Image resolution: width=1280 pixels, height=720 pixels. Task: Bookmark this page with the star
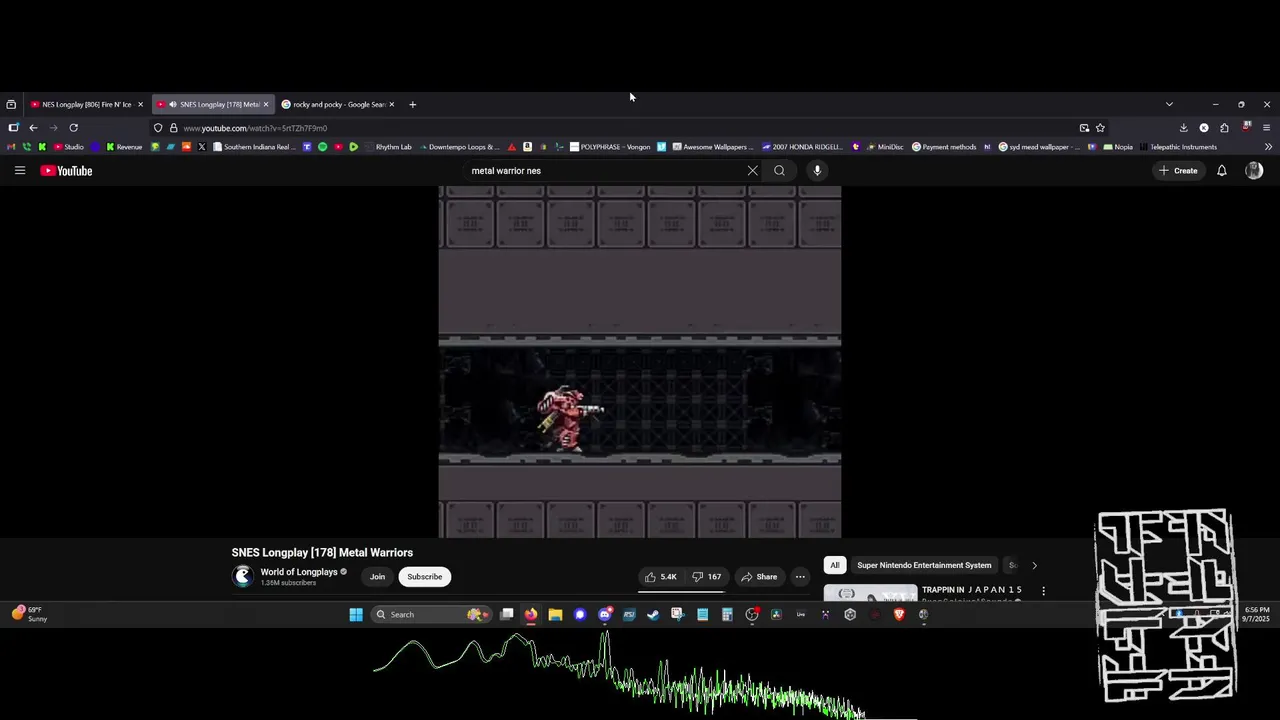point(1100,128)
